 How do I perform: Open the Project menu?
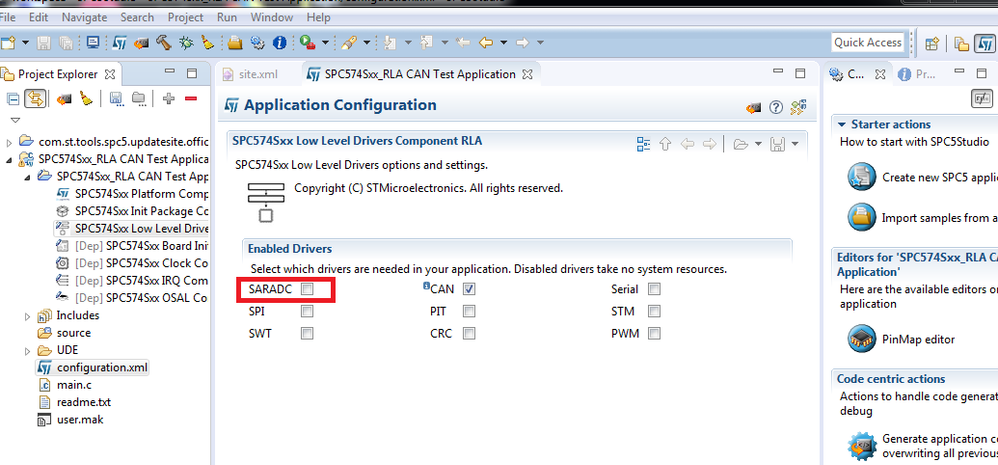coord(185,17)
